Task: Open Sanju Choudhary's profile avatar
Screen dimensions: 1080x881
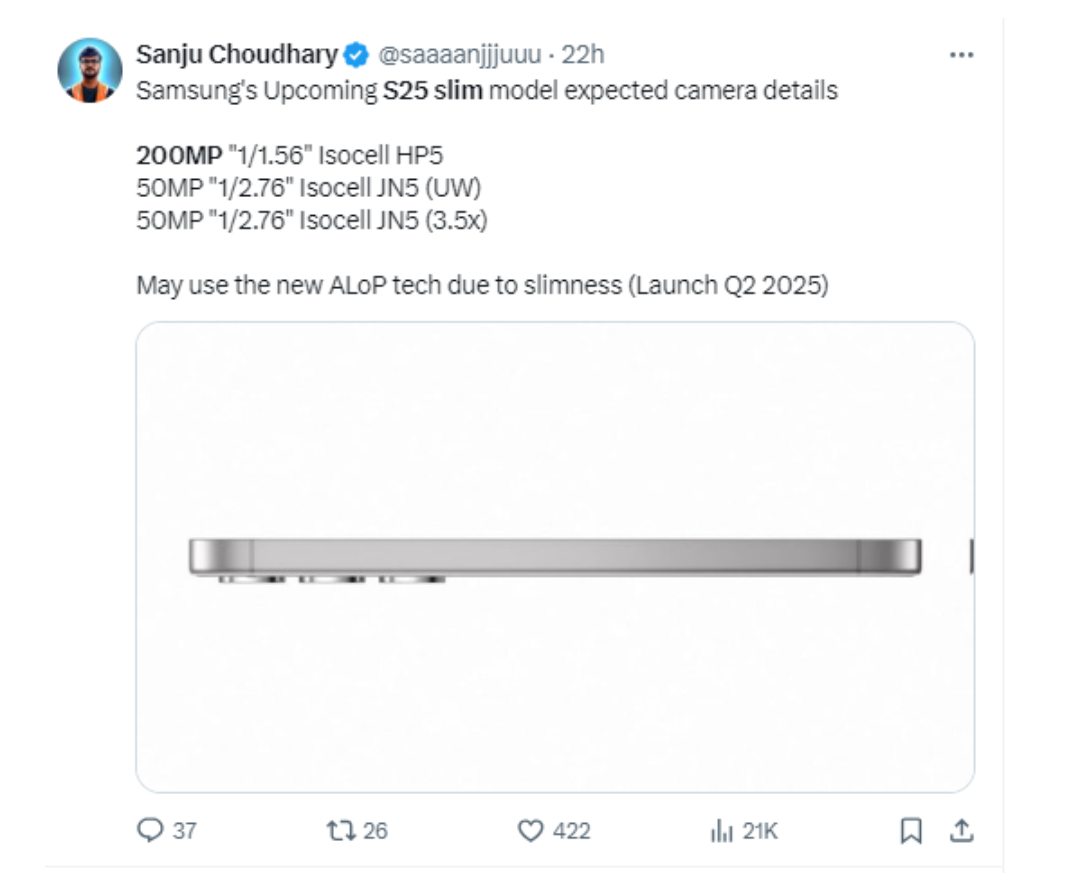Action: click(90, 70)
